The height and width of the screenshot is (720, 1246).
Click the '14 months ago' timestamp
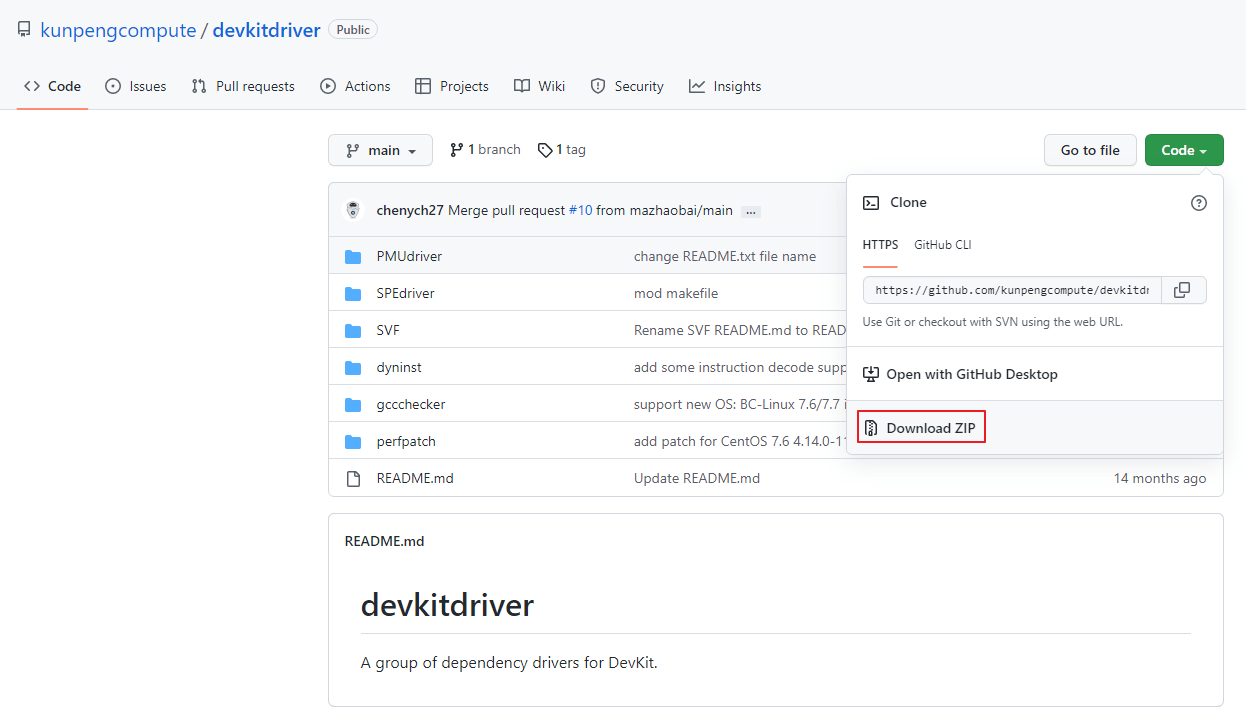coord(1160,478)
